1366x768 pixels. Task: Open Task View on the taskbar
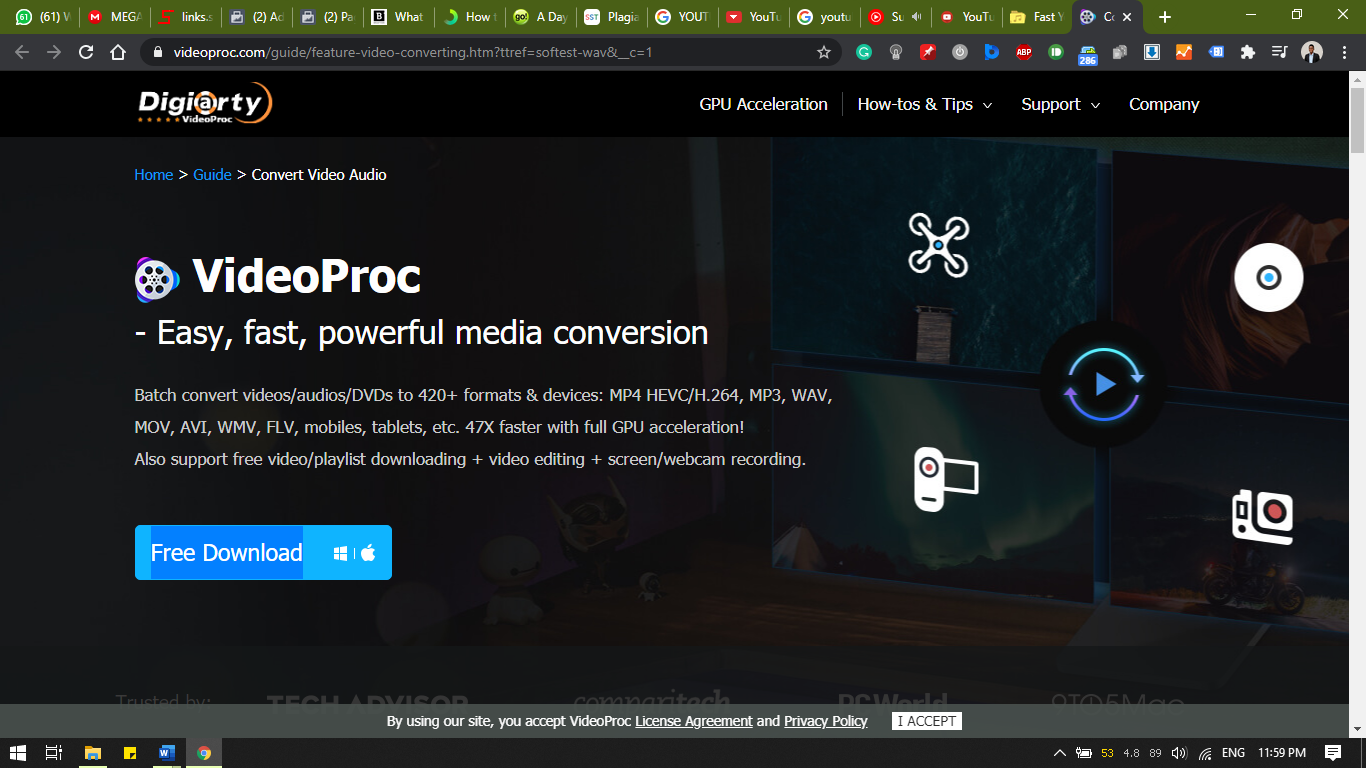point(55,753)
